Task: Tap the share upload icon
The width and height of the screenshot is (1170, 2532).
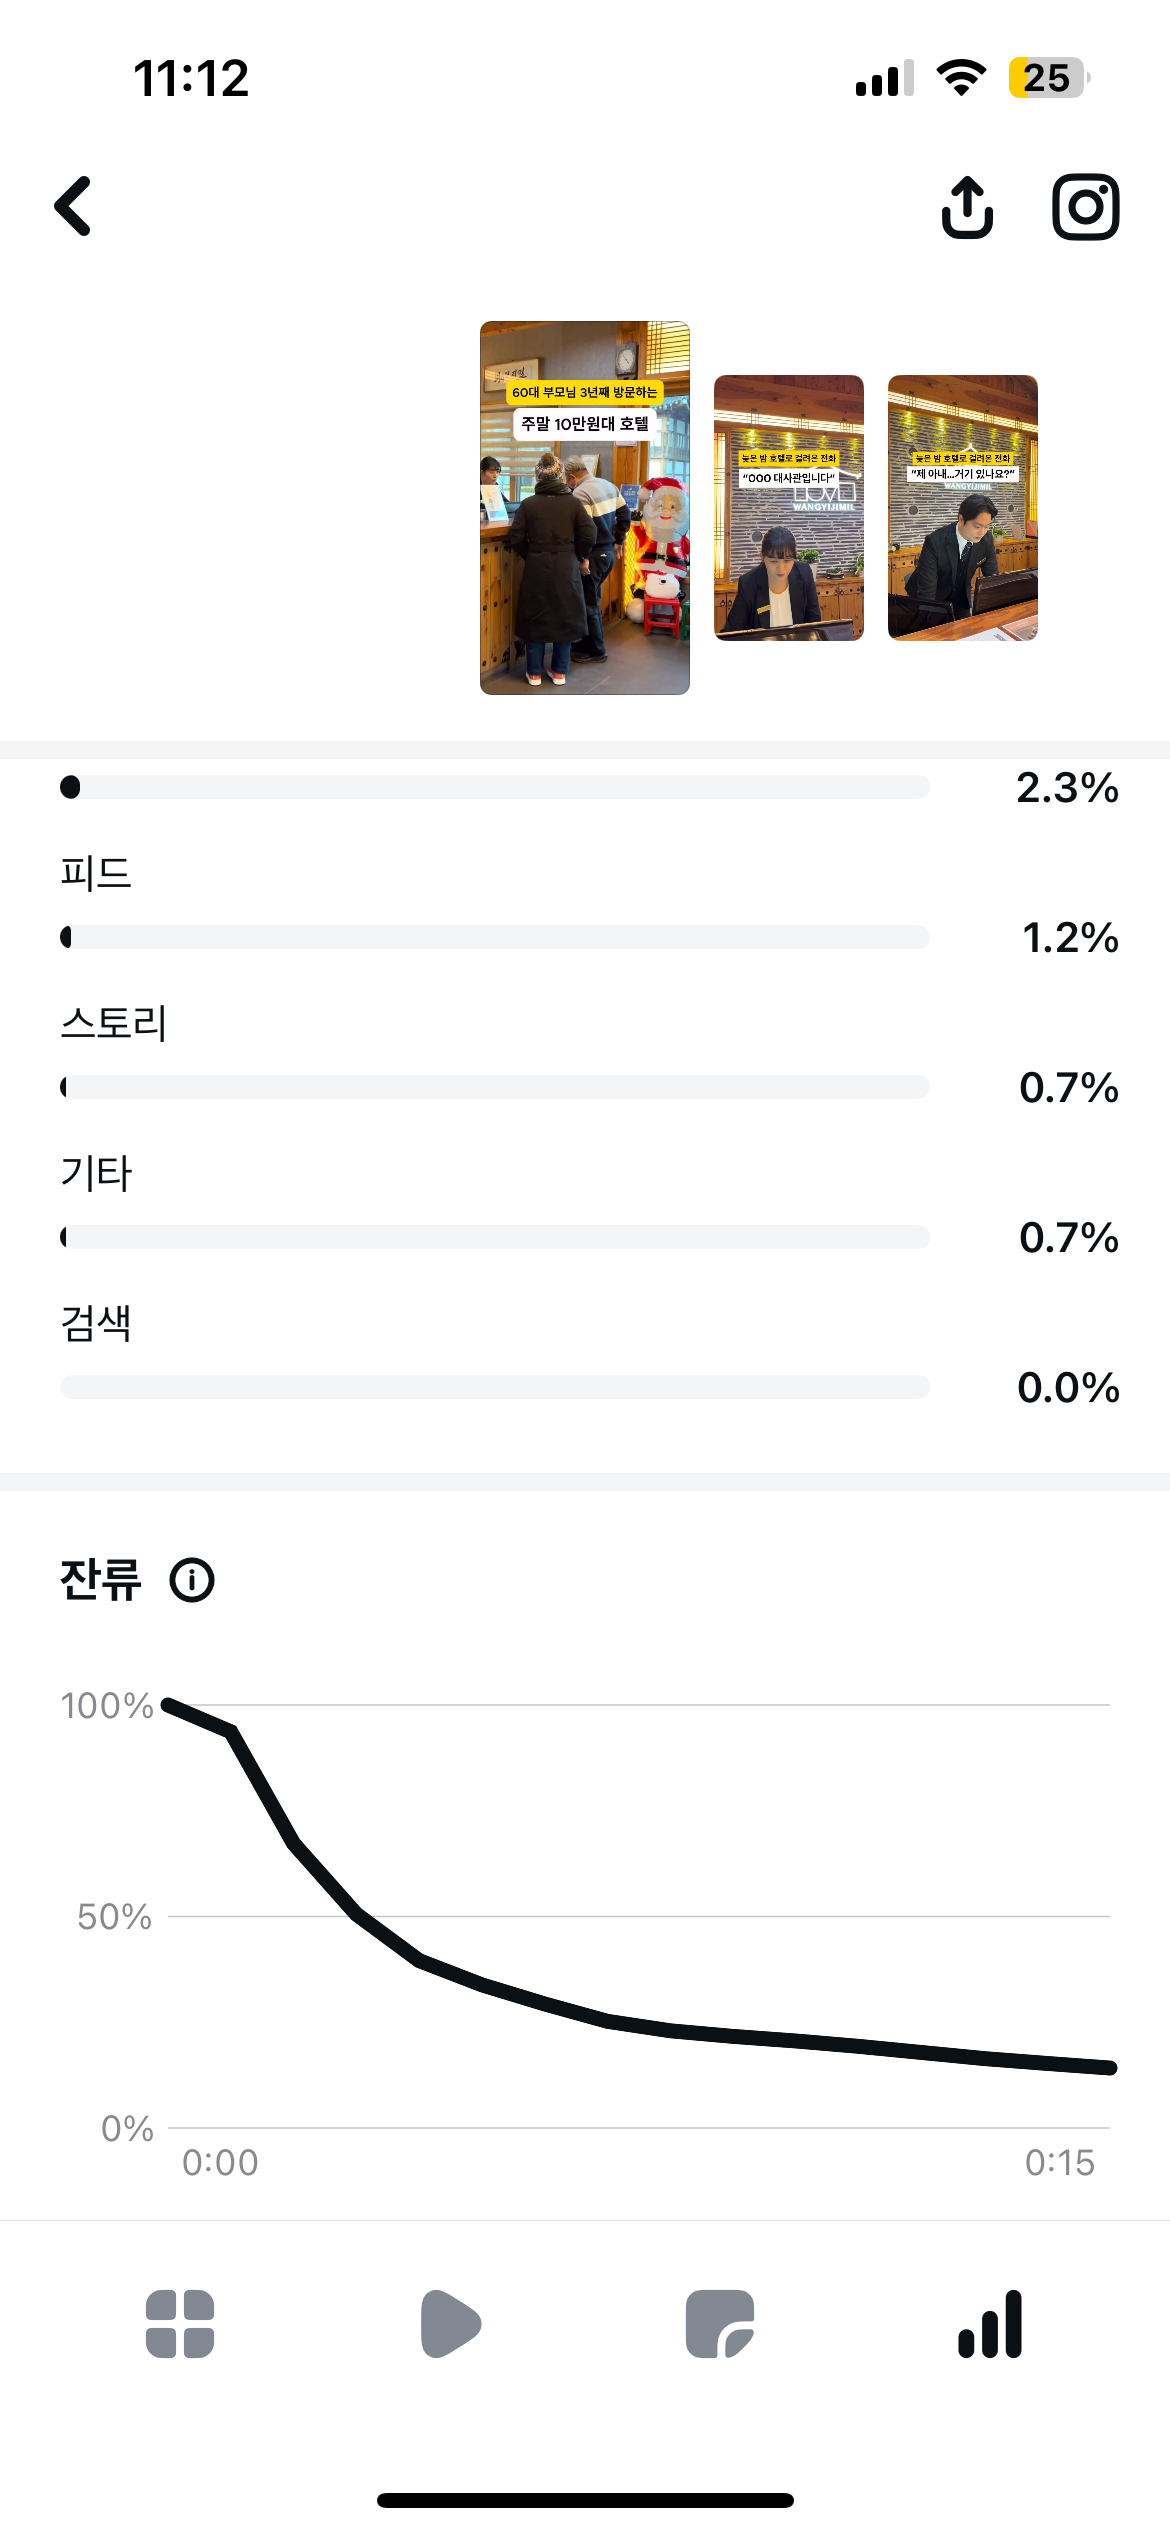Action: pyautogui.click(x=967, y=208)
